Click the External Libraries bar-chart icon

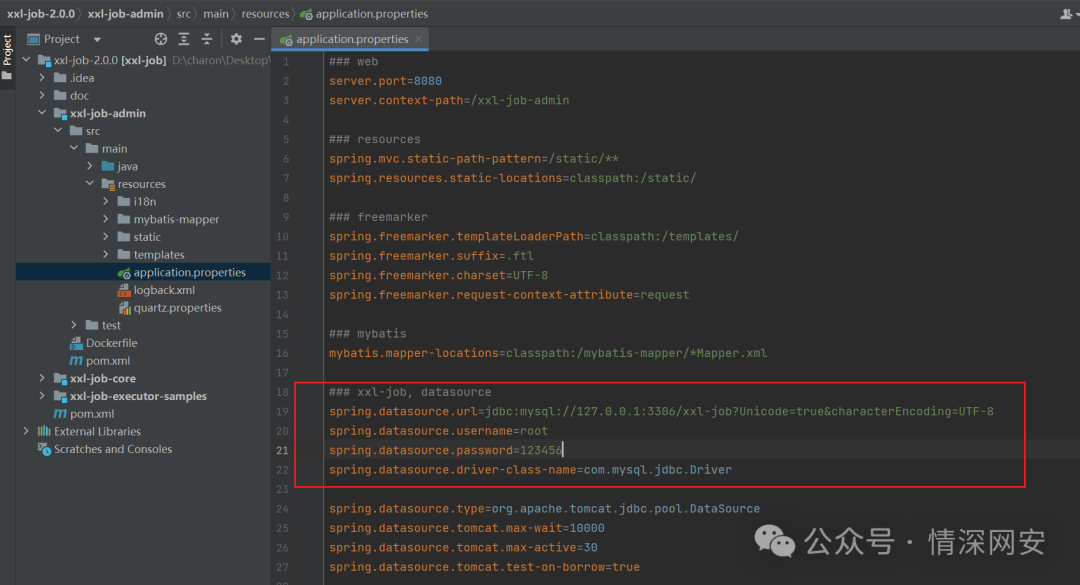pos(44,431)
